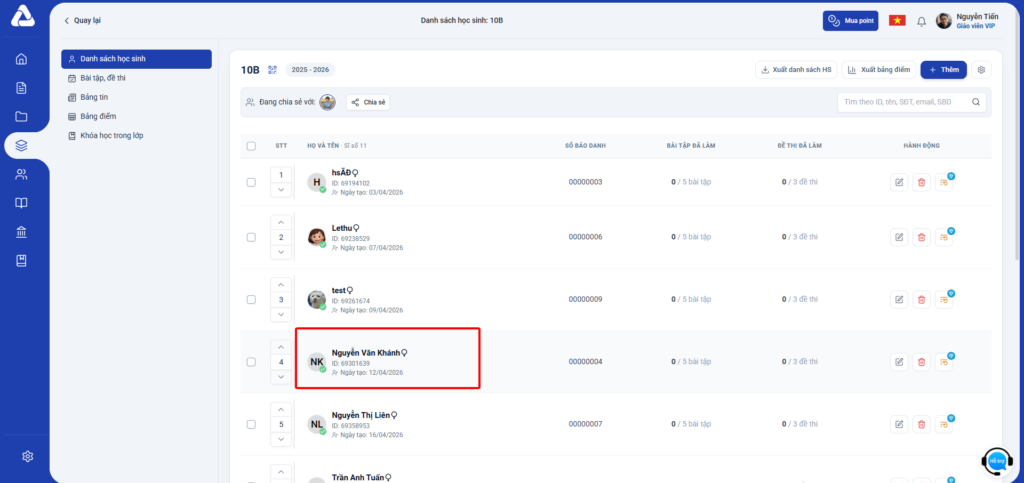
Task: Move Lethu row up with chevron
Action: [x=281, y=223]
